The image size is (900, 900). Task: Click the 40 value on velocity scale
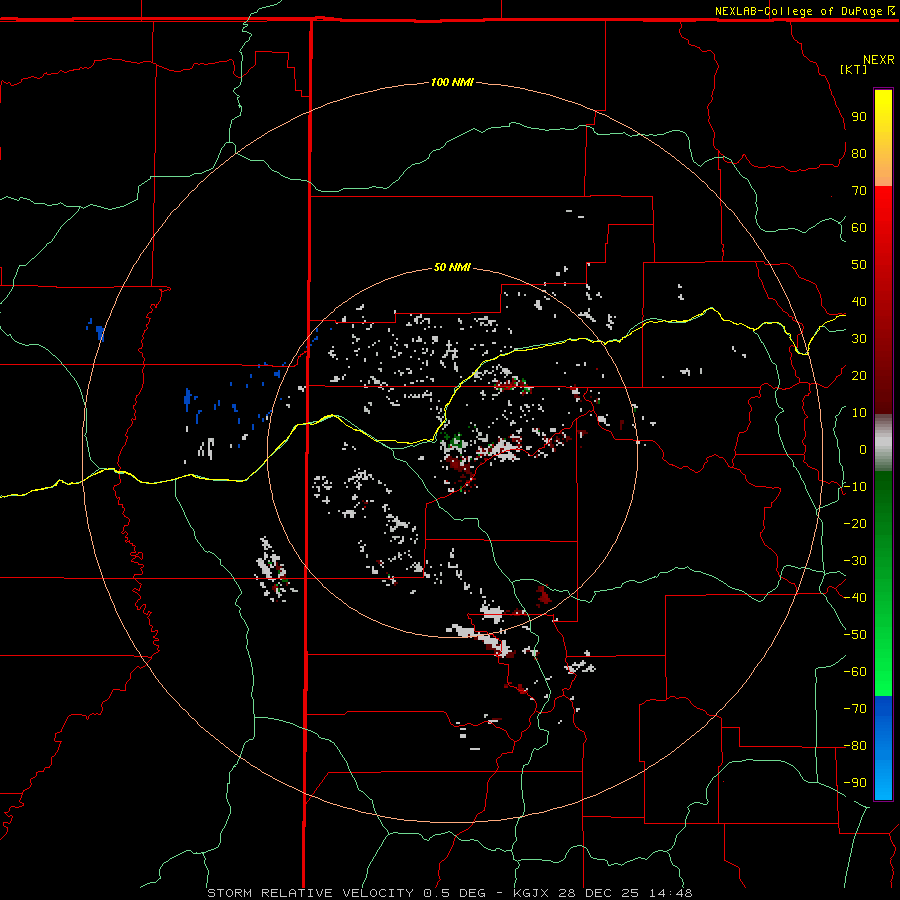click(x=859, y=301)
